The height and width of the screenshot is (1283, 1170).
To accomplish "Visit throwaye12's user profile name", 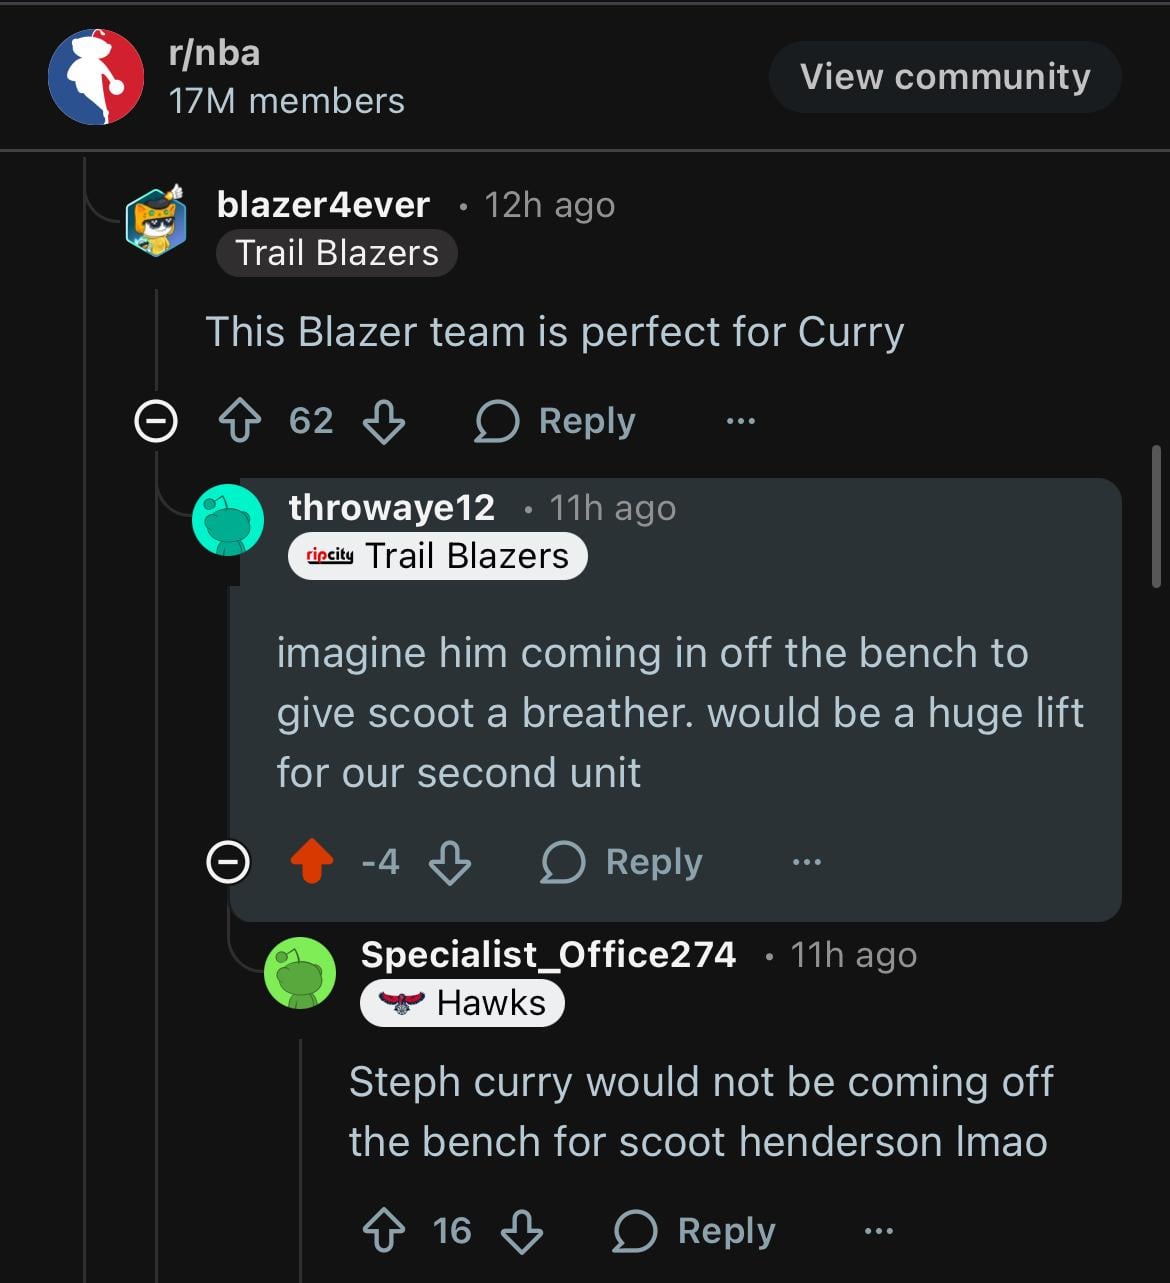I will coord(391,508).
